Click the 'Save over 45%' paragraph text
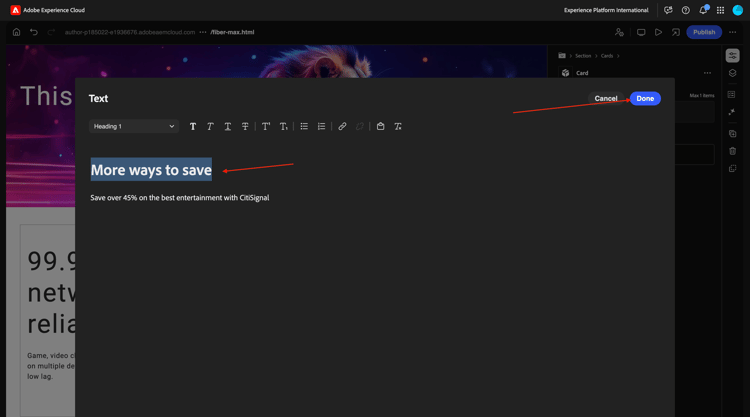Viewport: 750px width, 417px height. coord(180,198)
